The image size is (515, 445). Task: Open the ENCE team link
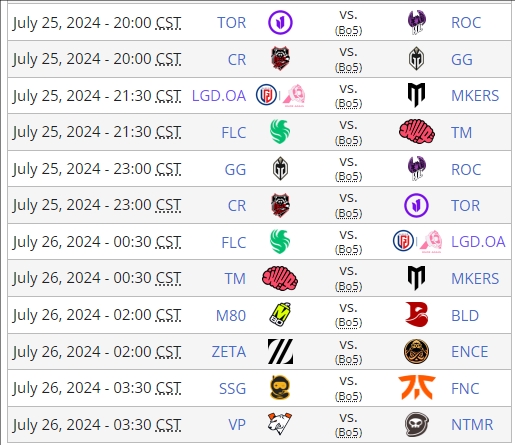[469, 352]
